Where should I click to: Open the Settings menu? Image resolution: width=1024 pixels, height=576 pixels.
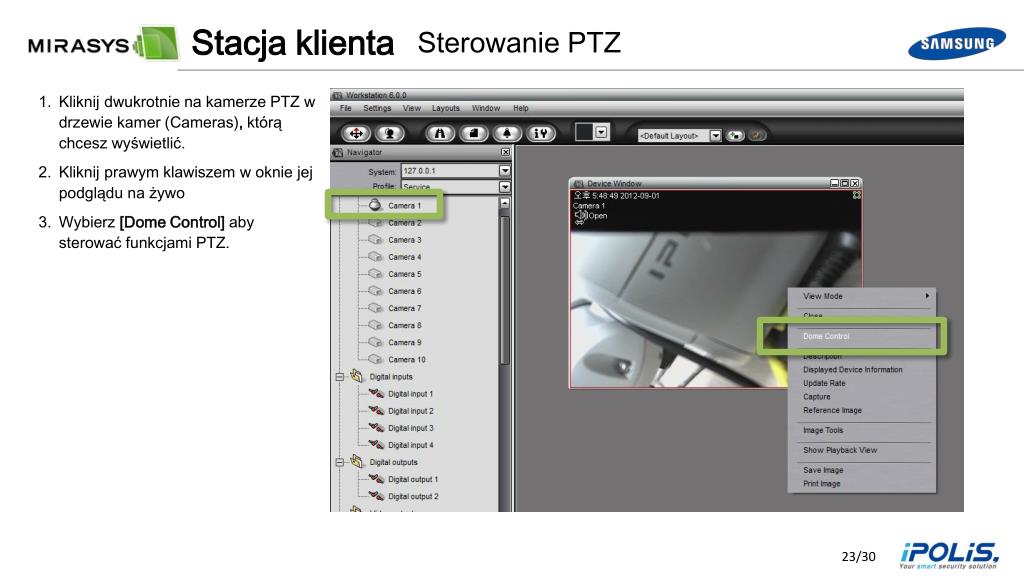377,108
